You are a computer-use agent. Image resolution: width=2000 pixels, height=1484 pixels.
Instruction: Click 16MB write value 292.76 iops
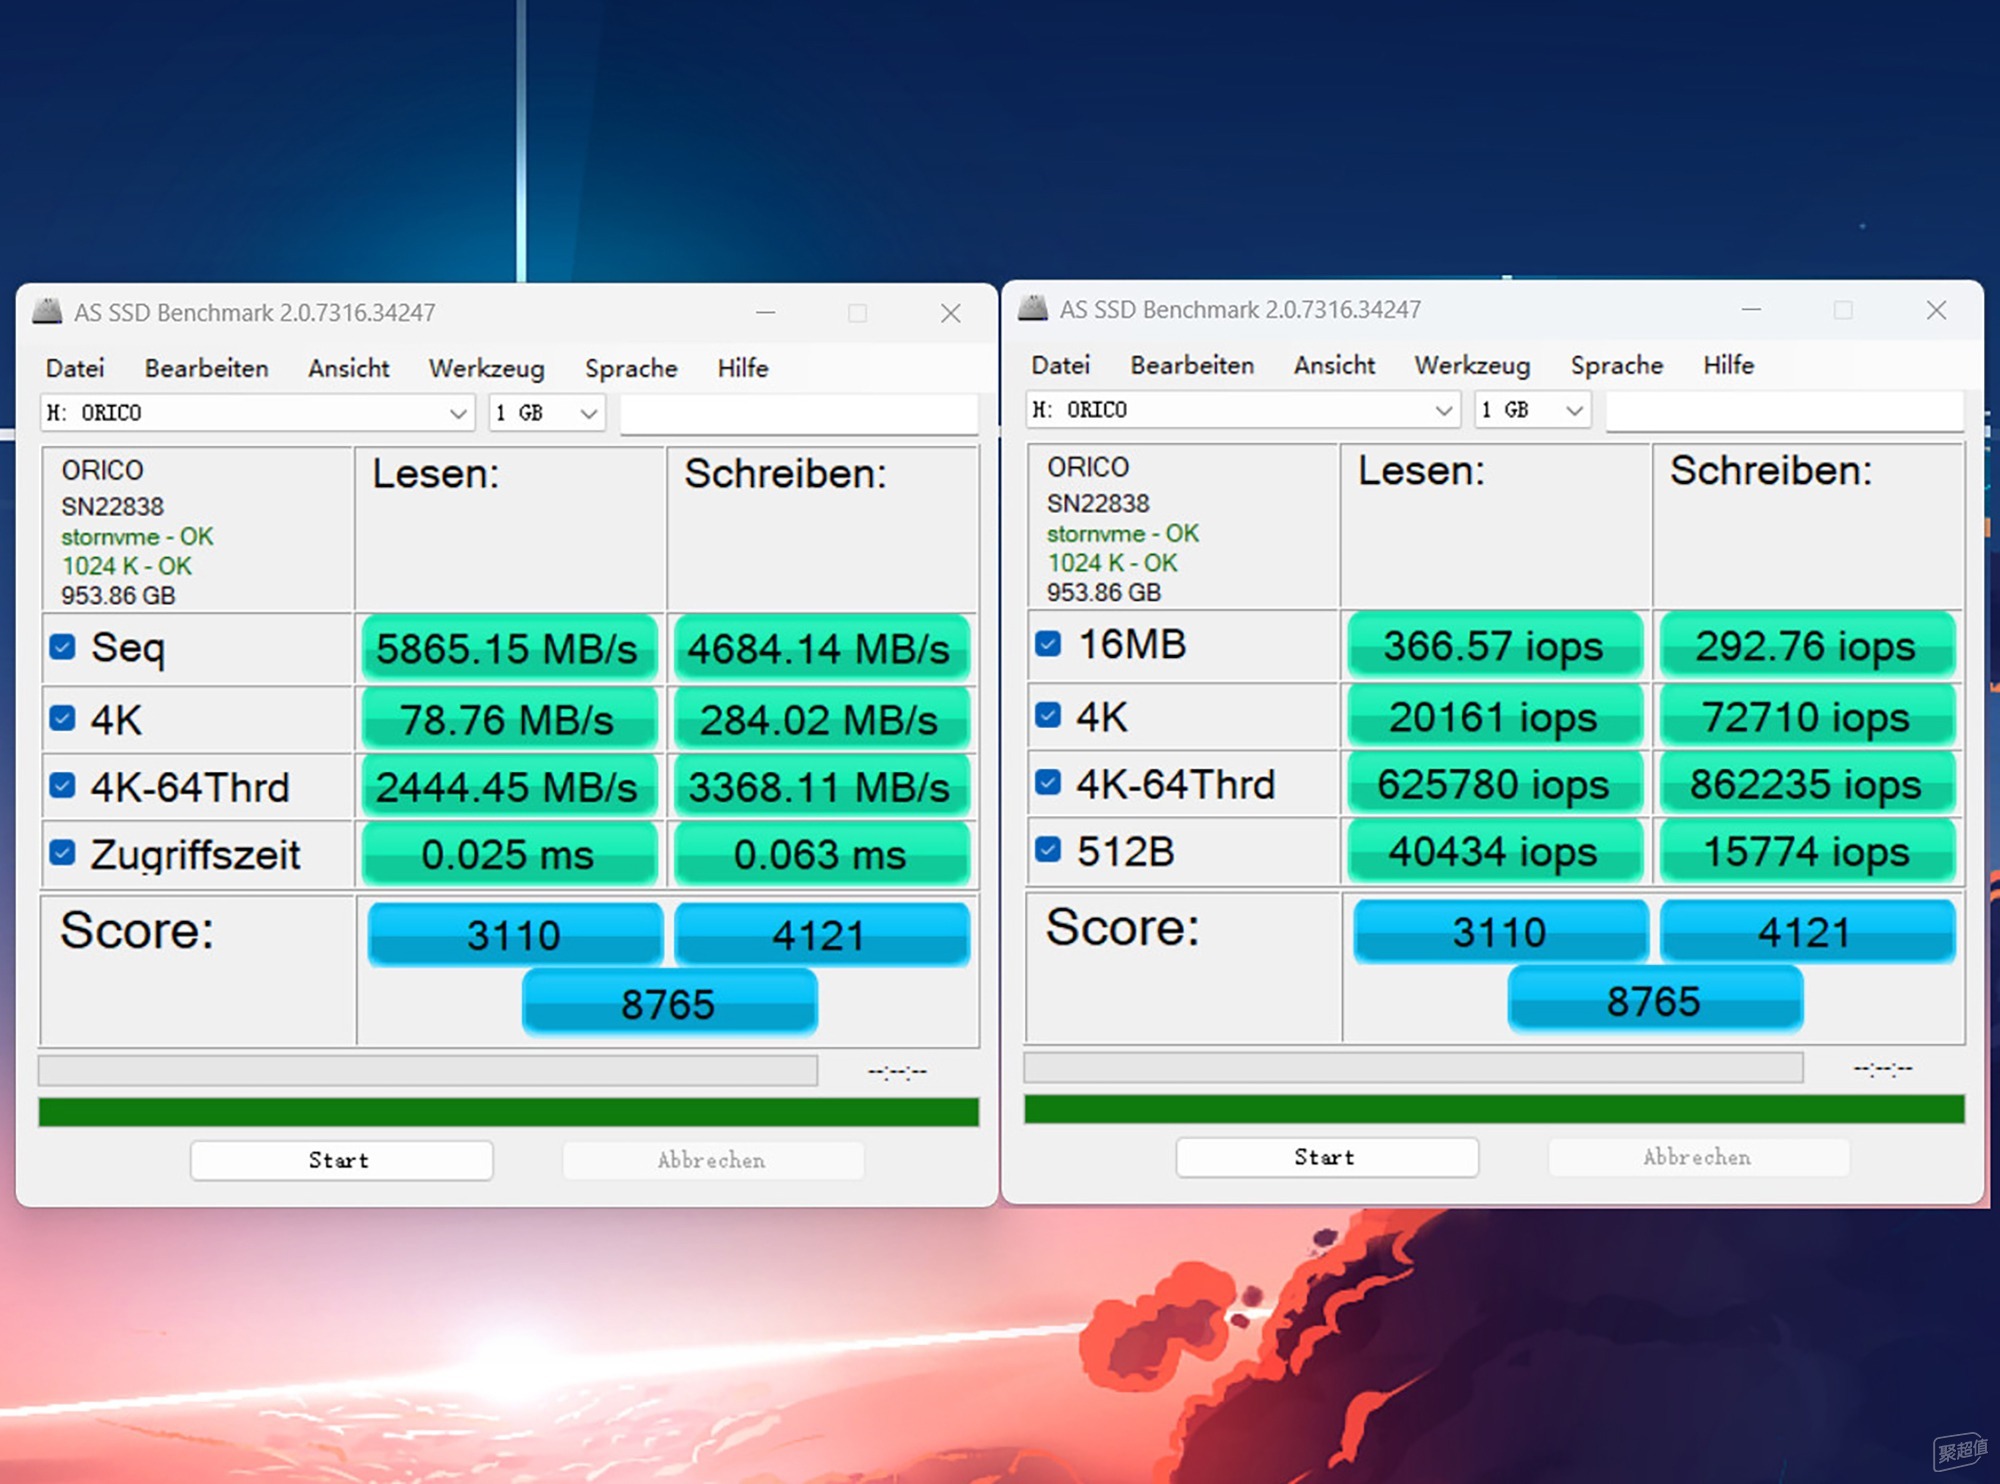coord(1806,646)
